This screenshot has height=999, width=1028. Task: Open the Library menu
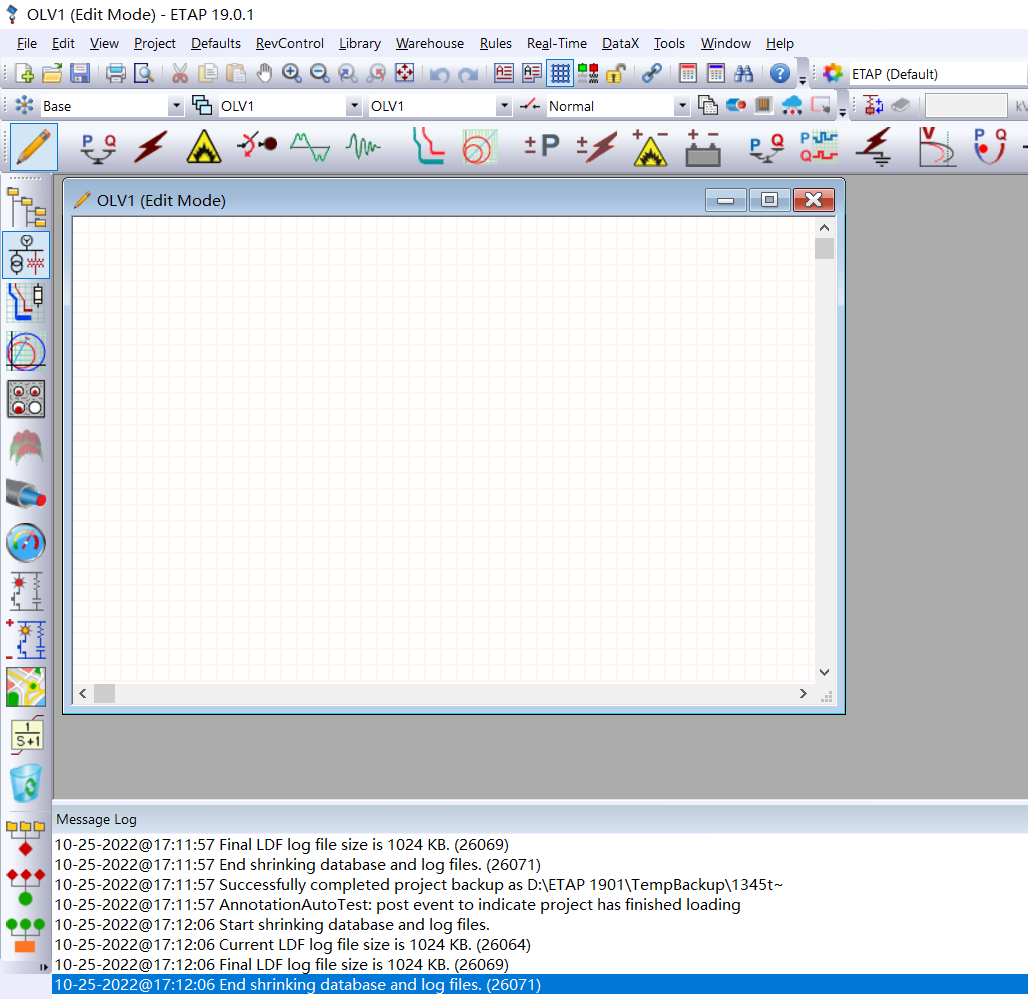coord(360,43)
